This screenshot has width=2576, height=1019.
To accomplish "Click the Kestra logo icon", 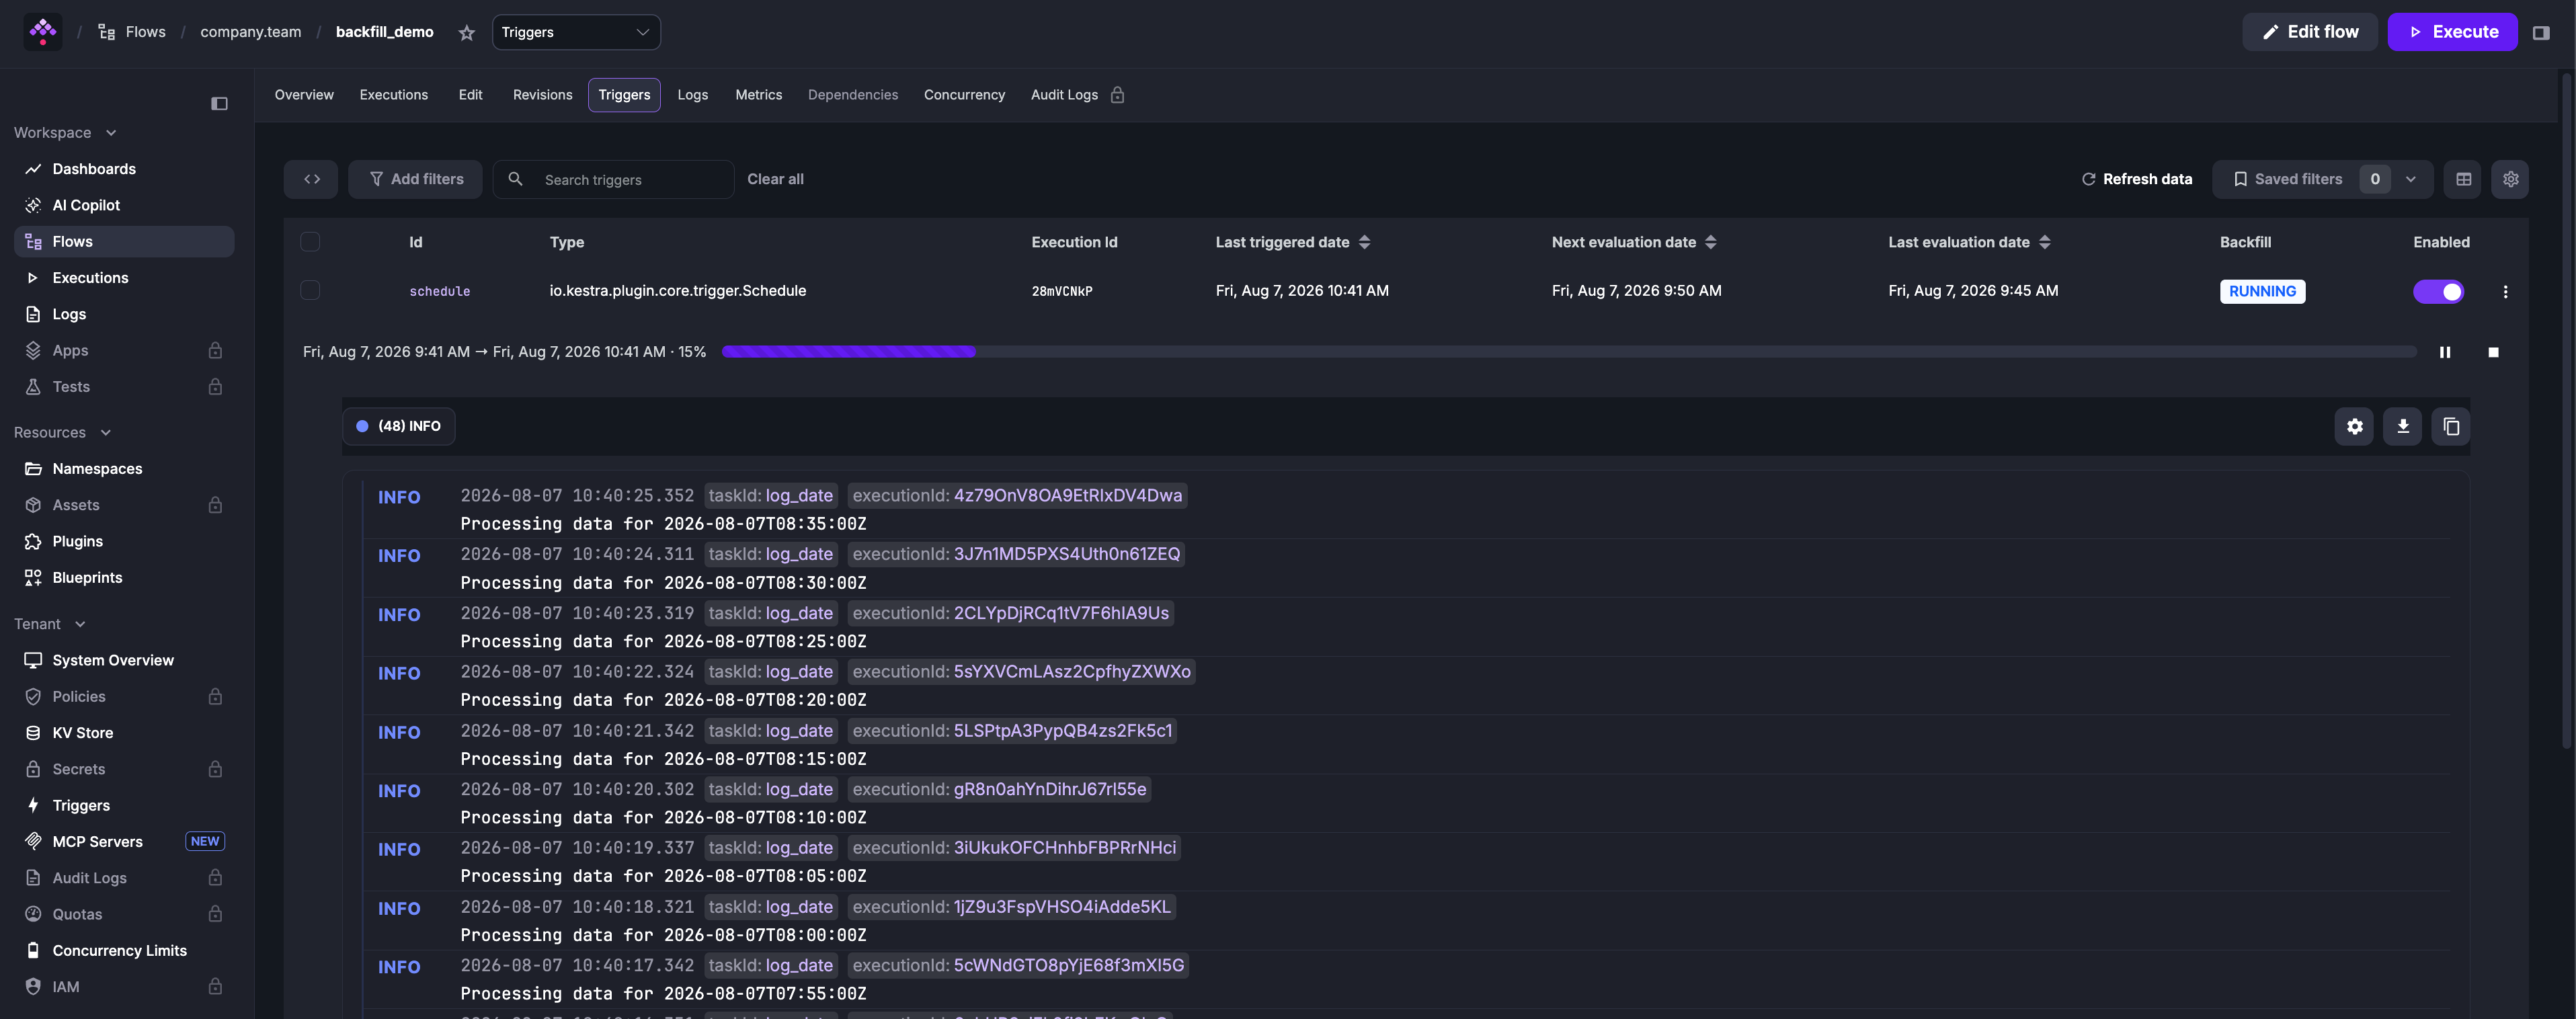I will click(42, 32).
